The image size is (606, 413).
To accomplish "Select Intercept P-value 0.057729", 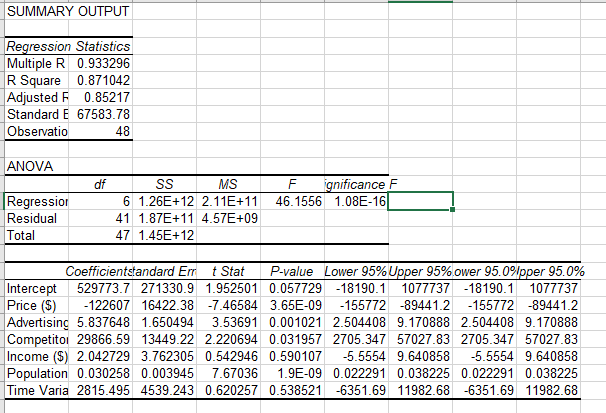I will click(293, 288).
